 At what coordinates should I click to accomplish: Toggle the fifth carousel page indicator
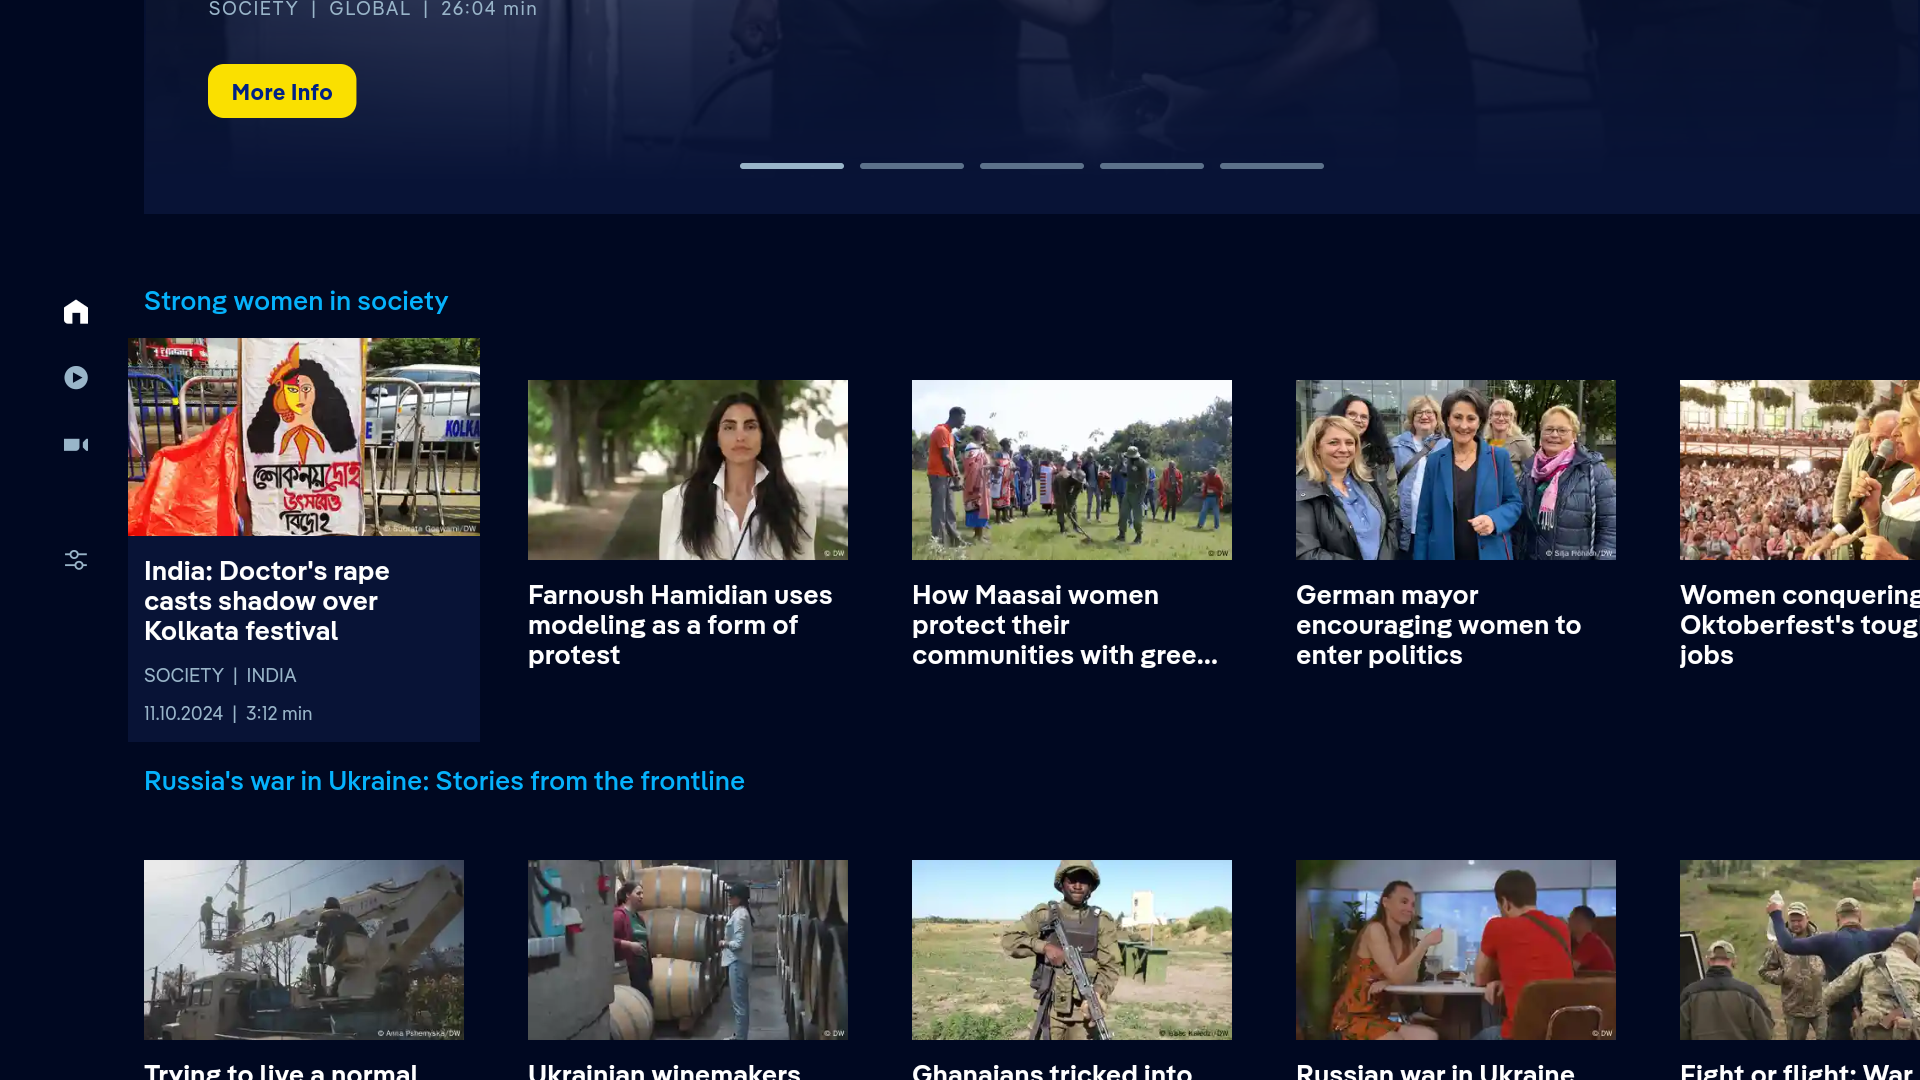pyautogui.click(x=1271, y=165)
